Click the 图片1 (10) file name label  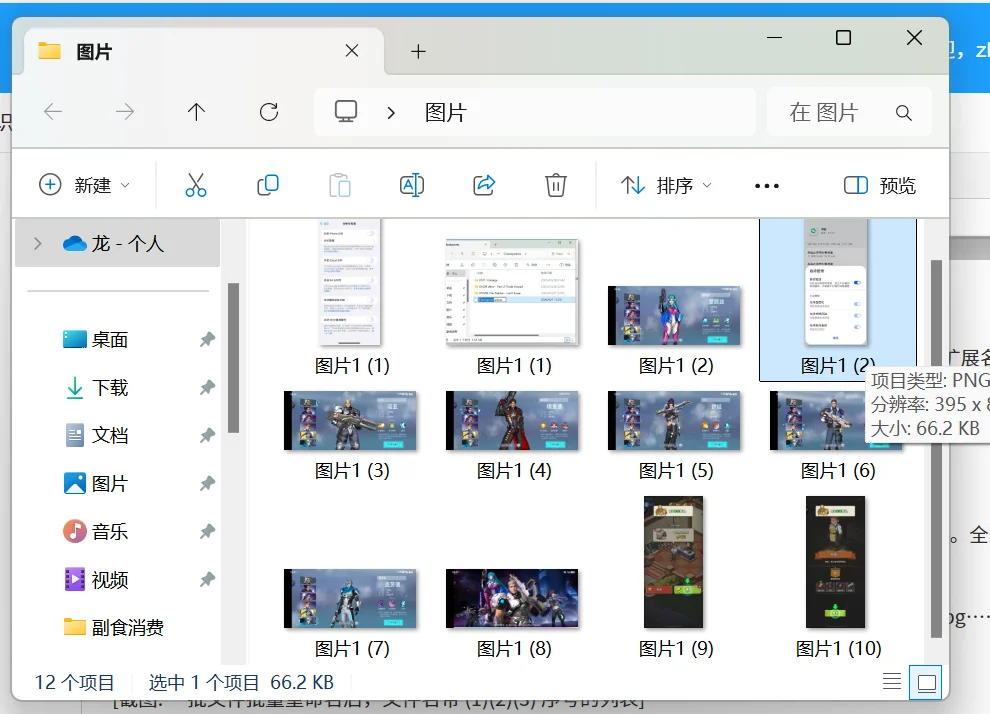point(838,648)
